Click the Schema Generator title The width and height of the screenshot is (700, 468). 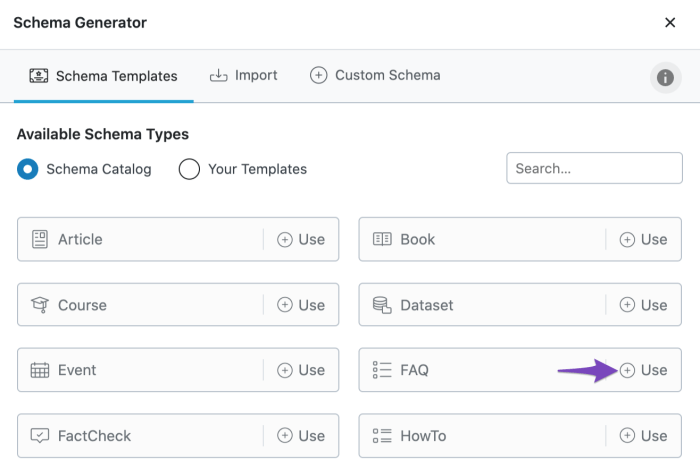(x=80, y=22)
